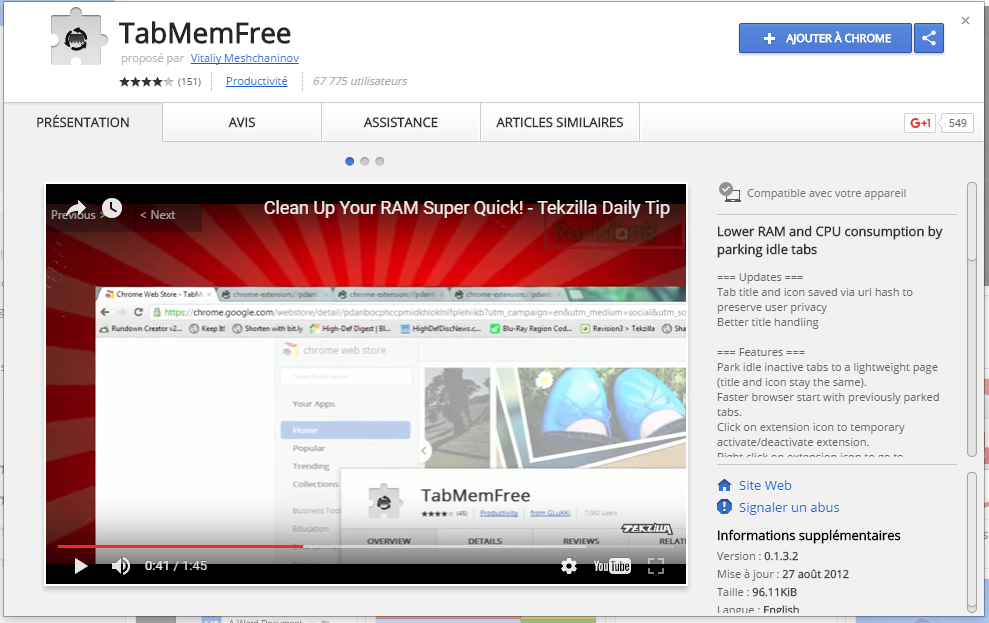989x623 pixels.
Task: Click Version 0.1.3.2 text
Action: coord(758,556)
